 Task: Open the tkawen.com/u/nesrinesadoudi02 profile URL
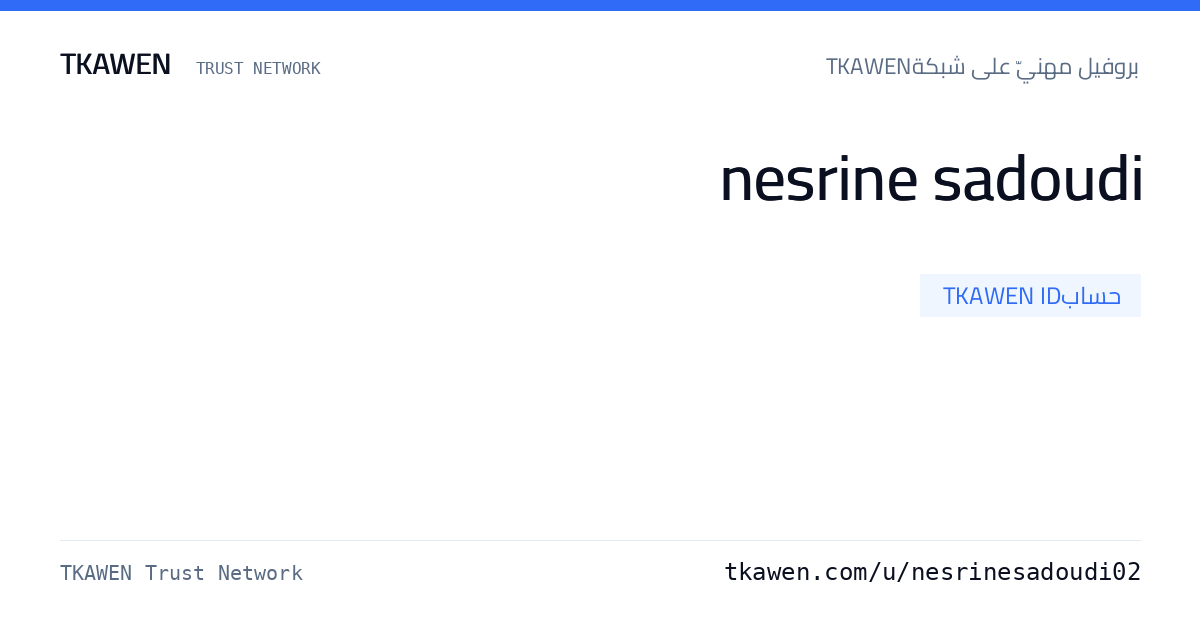click(x=932, y=572)
